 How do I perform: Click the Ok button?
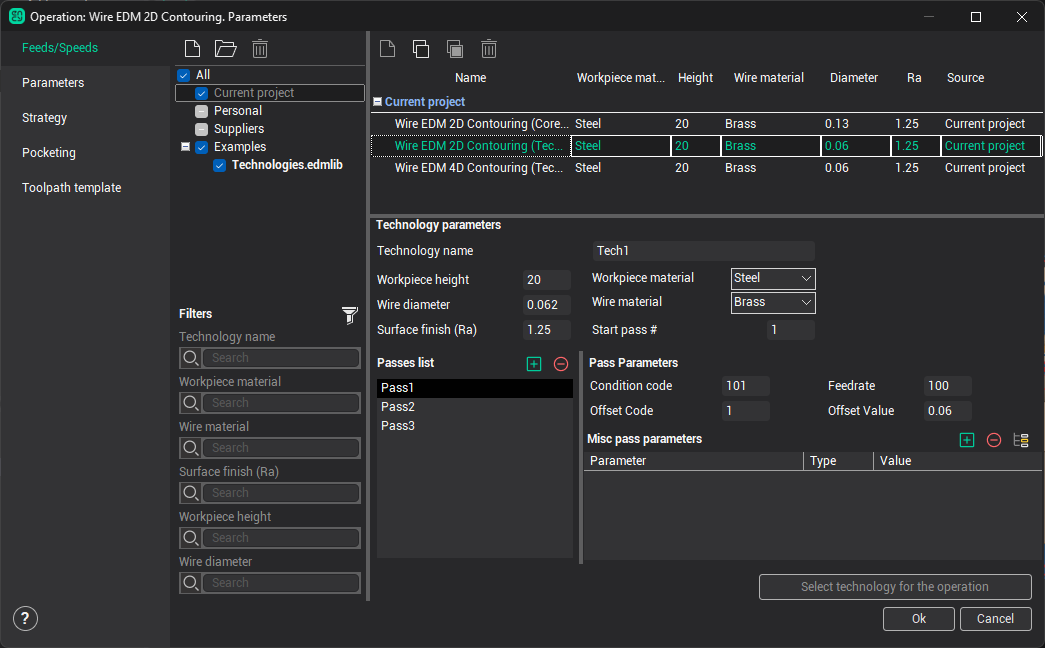[918, 619]
